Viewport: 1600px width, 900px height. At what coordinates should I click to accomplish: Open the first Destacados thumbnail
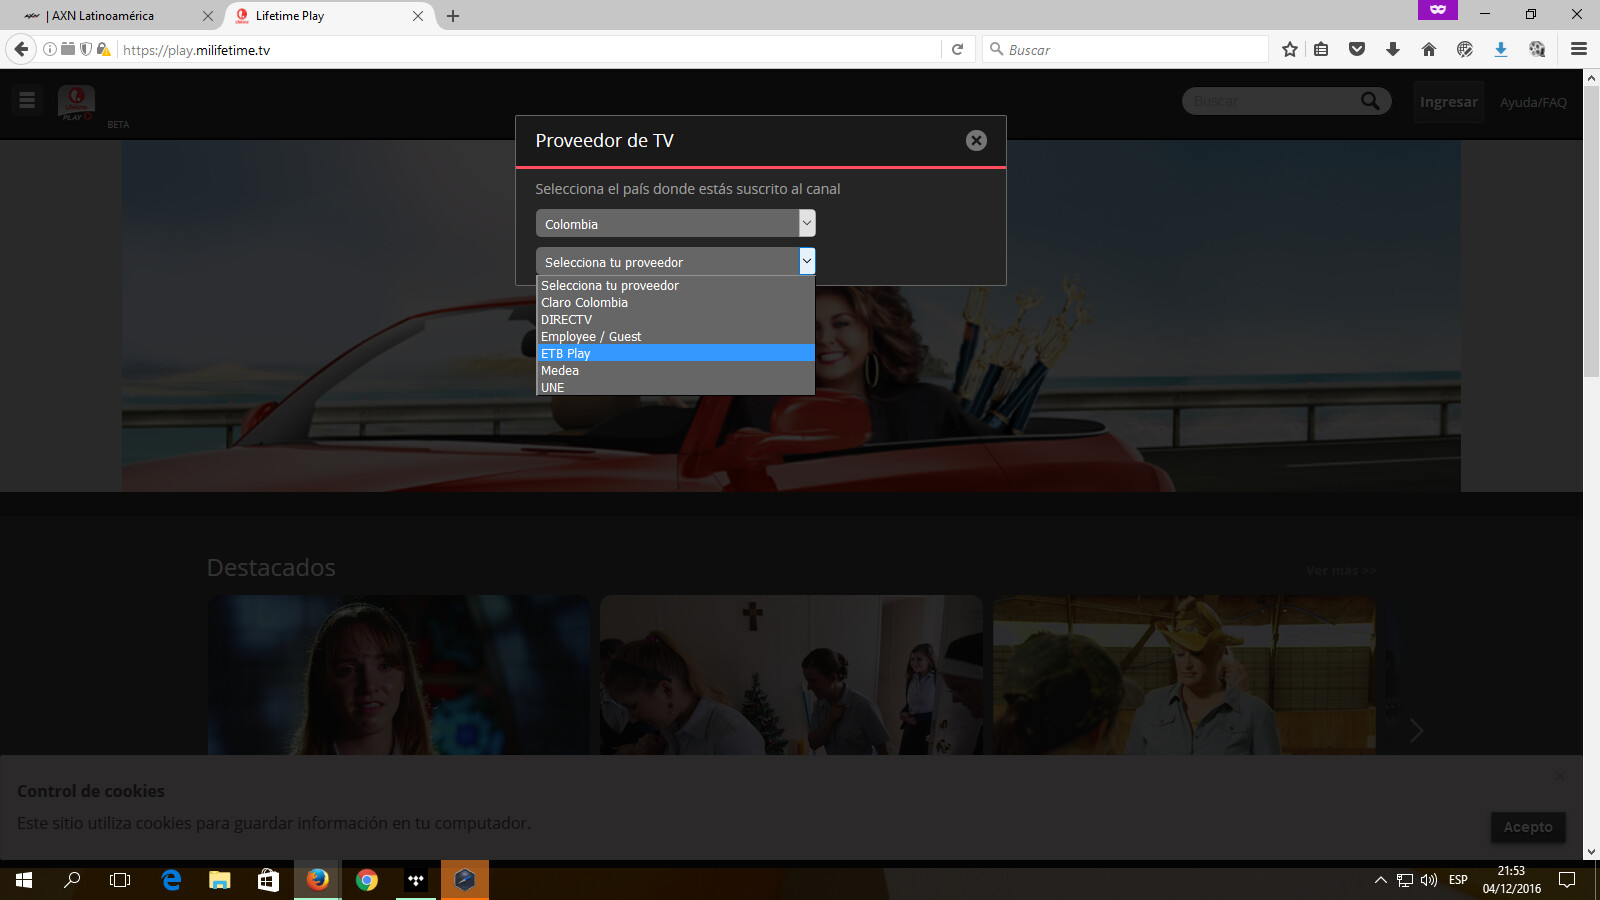pos(399,675)
